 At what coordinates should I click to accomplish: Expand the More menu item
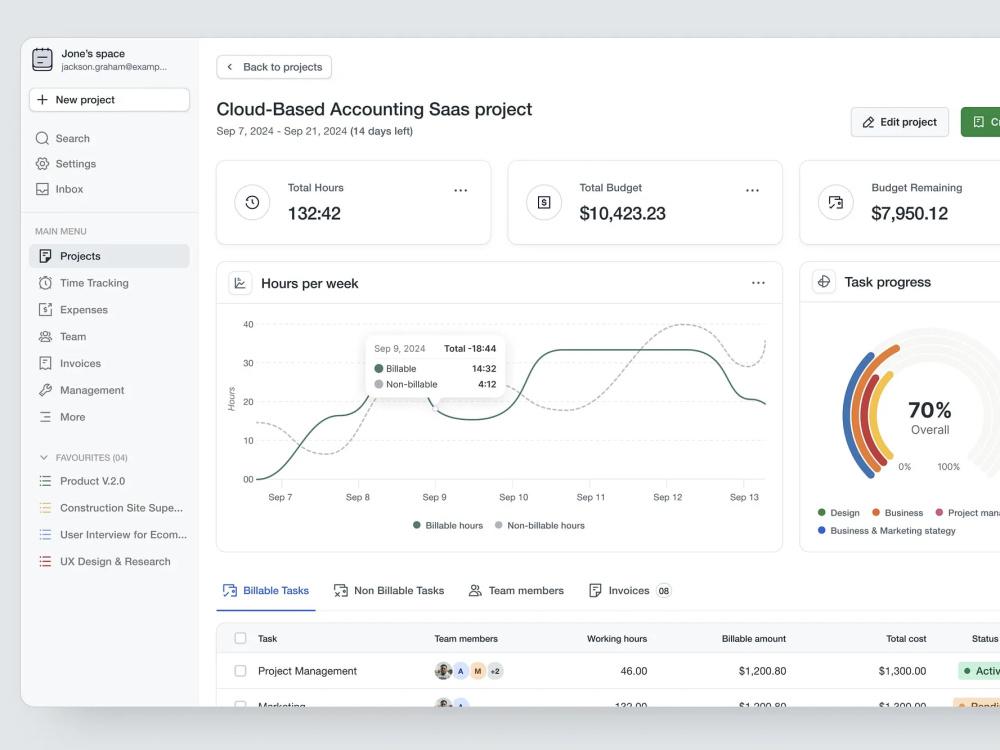(x=109, y=417)
